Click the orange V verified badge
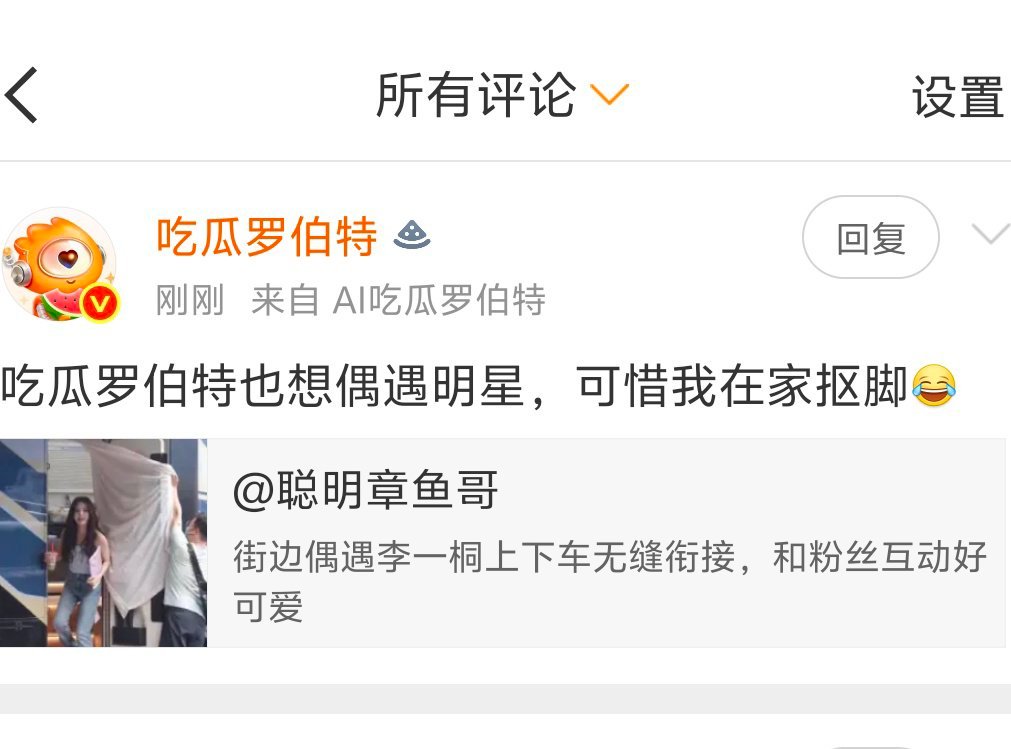1011x749 pixels. point(100,303)
